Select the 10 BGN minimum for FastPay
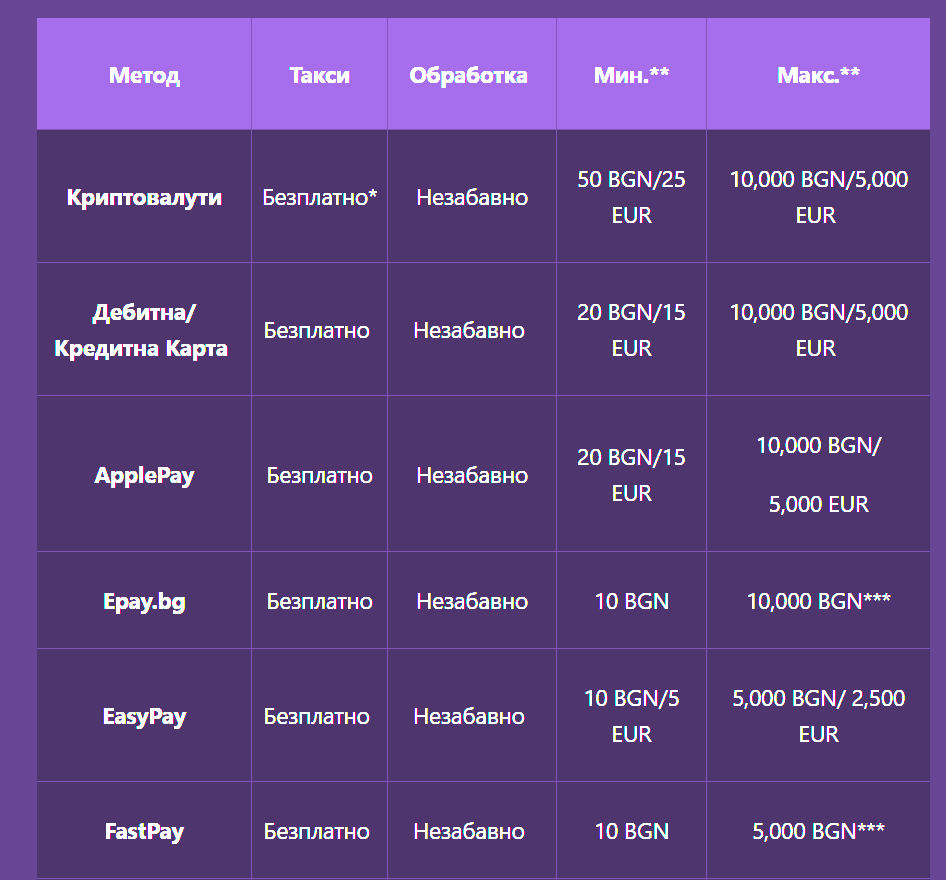The width and height of the screenshot is (946, 880). tap(632, 831)
